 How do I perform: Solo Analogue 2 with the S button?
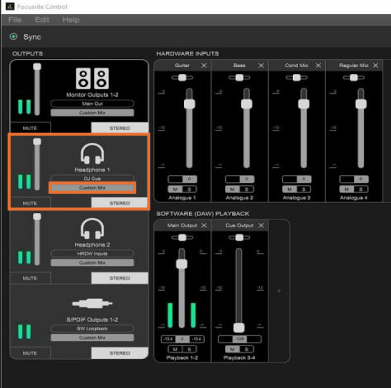tap(247, 189)
